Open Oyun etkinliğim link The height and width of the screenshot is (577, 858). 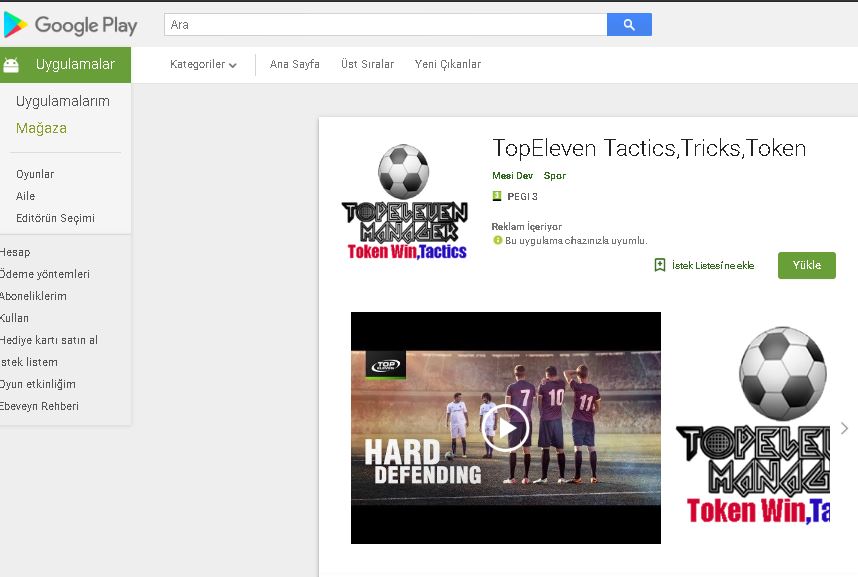(x=38, y=384)
